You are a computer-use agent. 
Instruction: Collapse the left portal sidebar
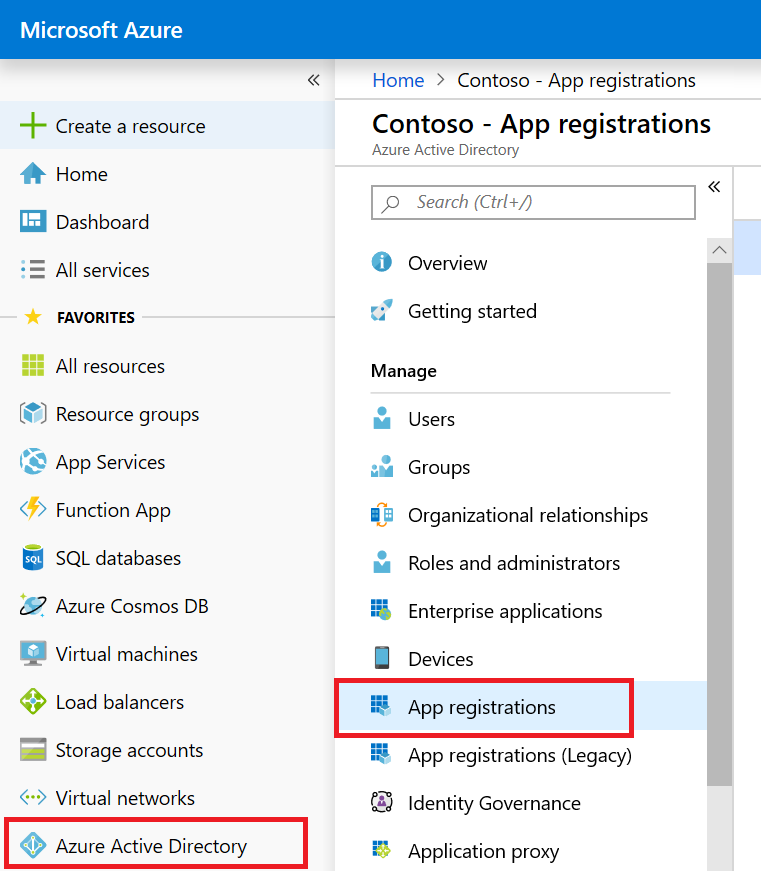(314, 80)
